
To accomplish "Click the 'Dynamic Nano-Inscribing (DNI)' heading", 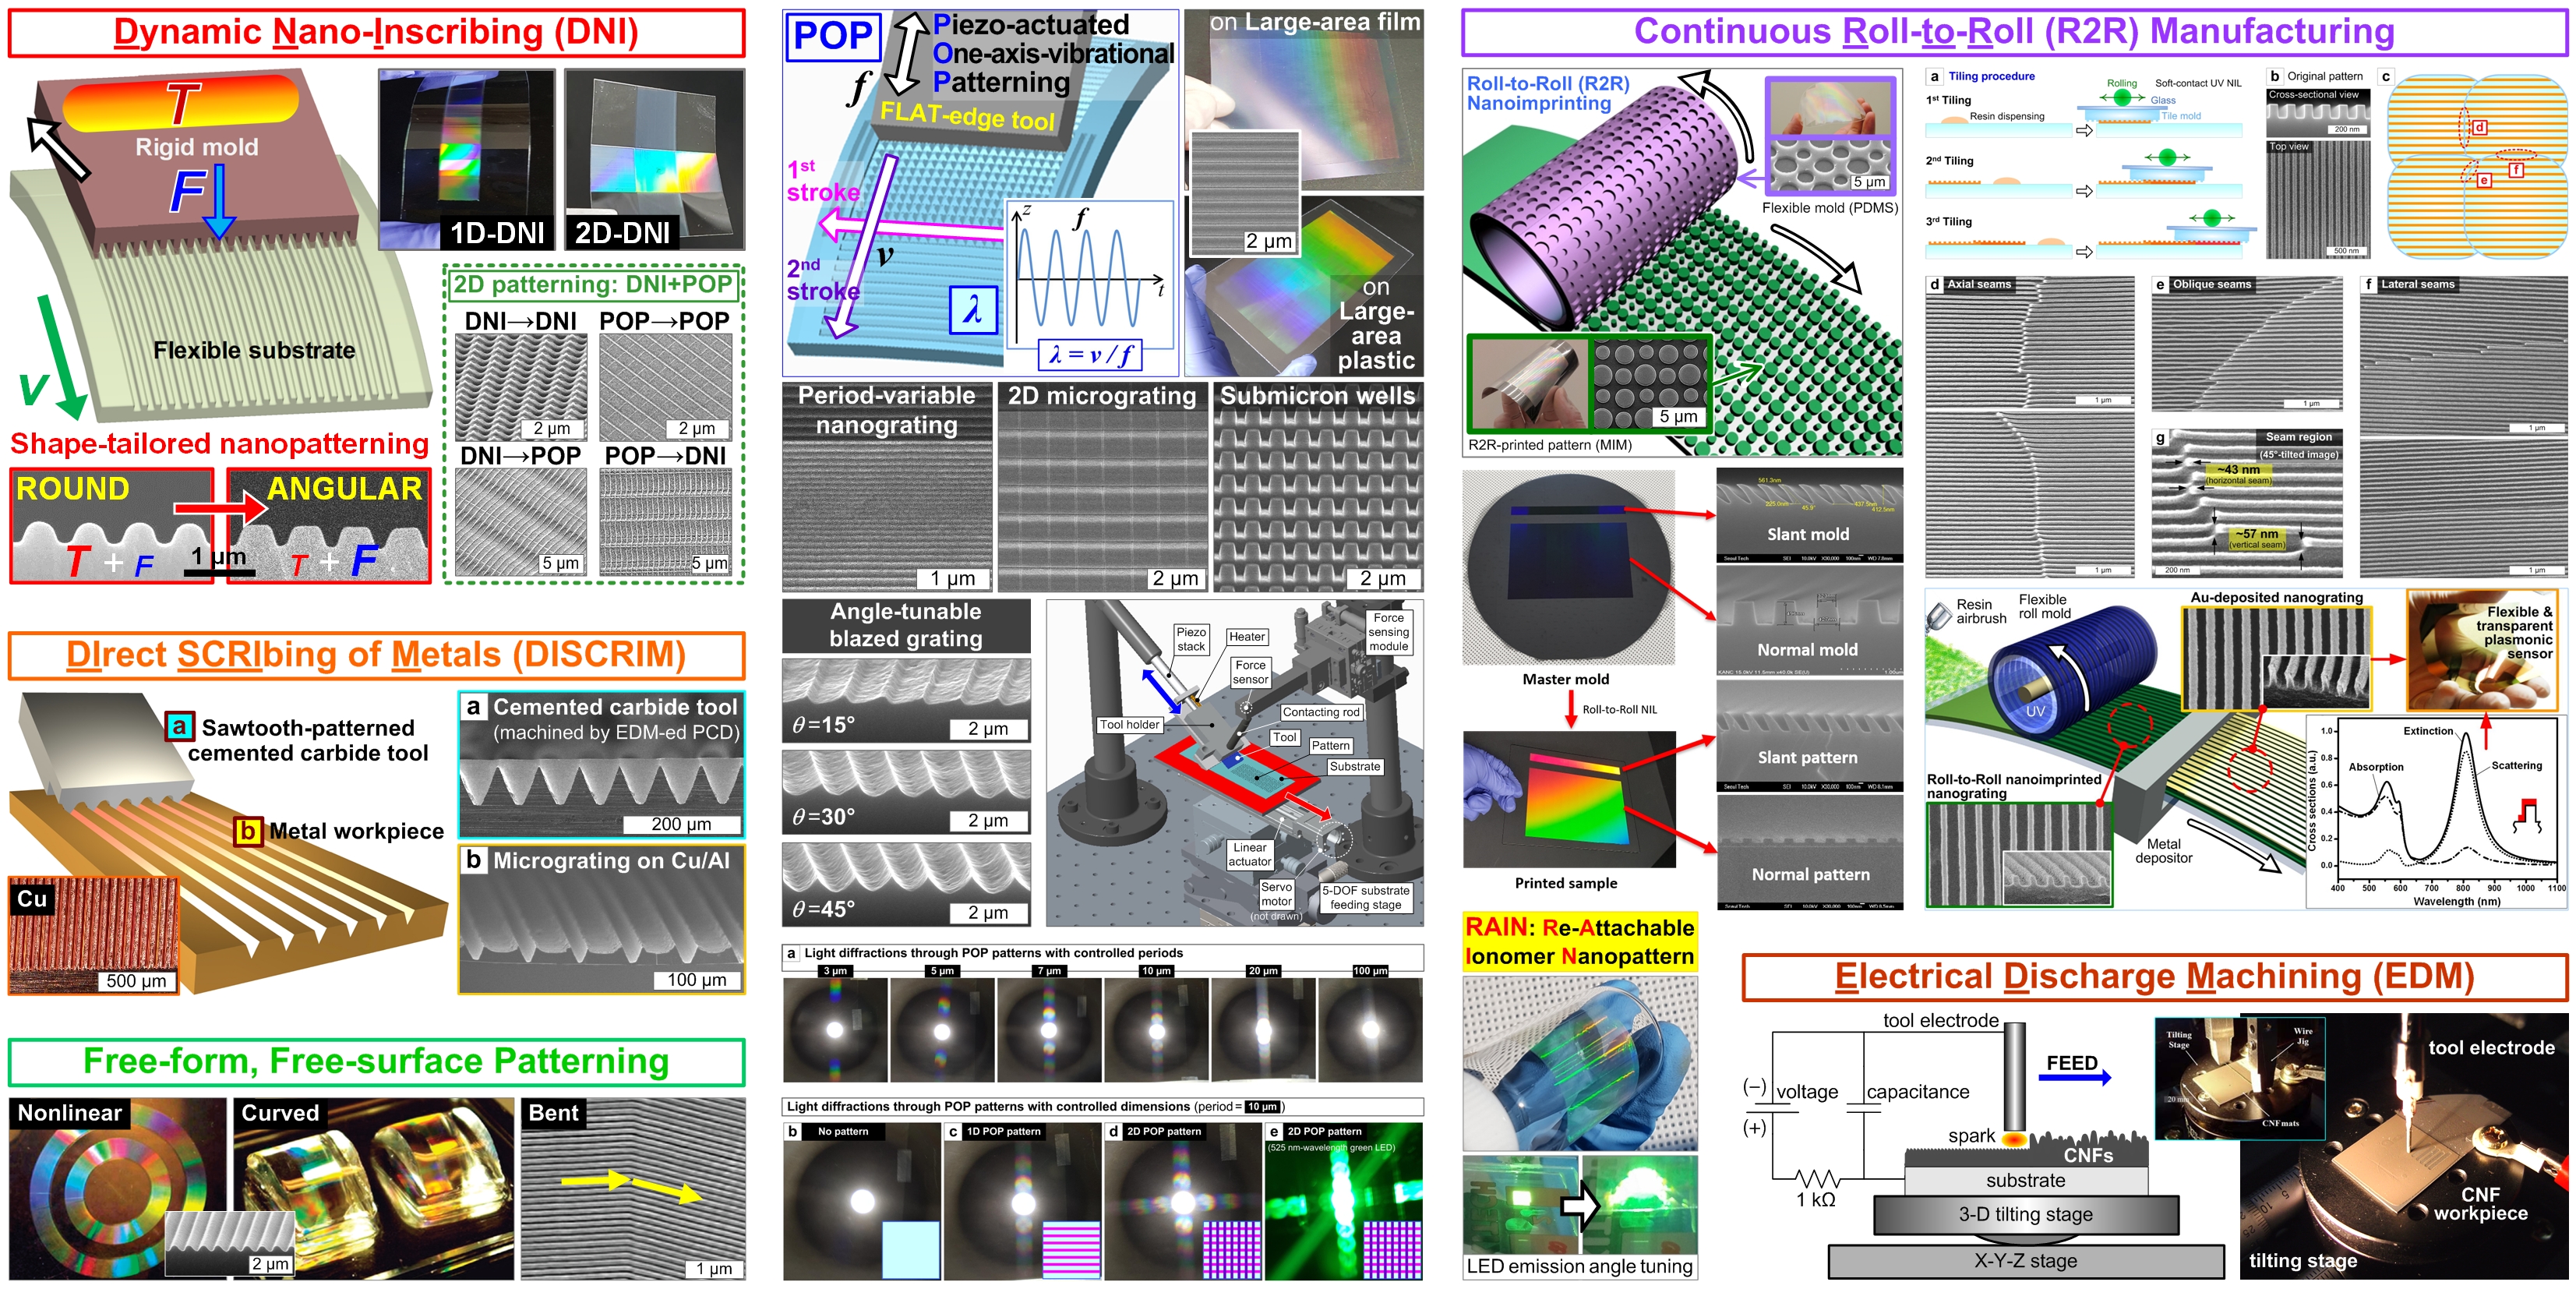I will tap(376, 33).
